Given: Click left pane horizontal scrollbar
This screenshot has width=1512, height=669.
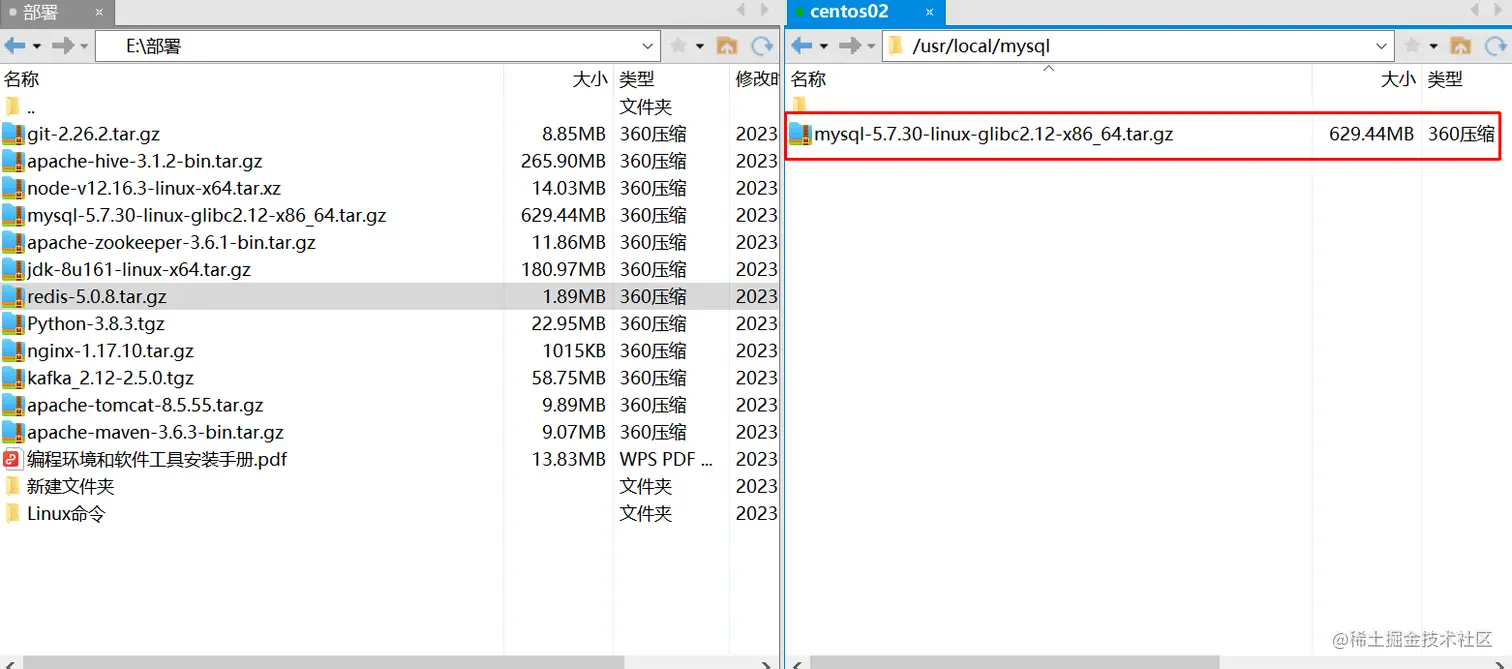Looking at the screenshot, I should [323, 662].
